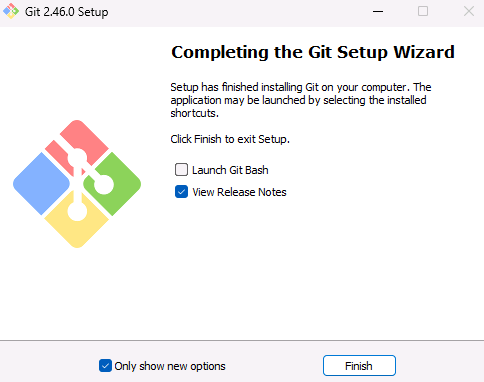Click the 'Click Finish to exit Setup.' text
Image resolution: width=484 pixels, height=382 pixels.
point(230,139)
